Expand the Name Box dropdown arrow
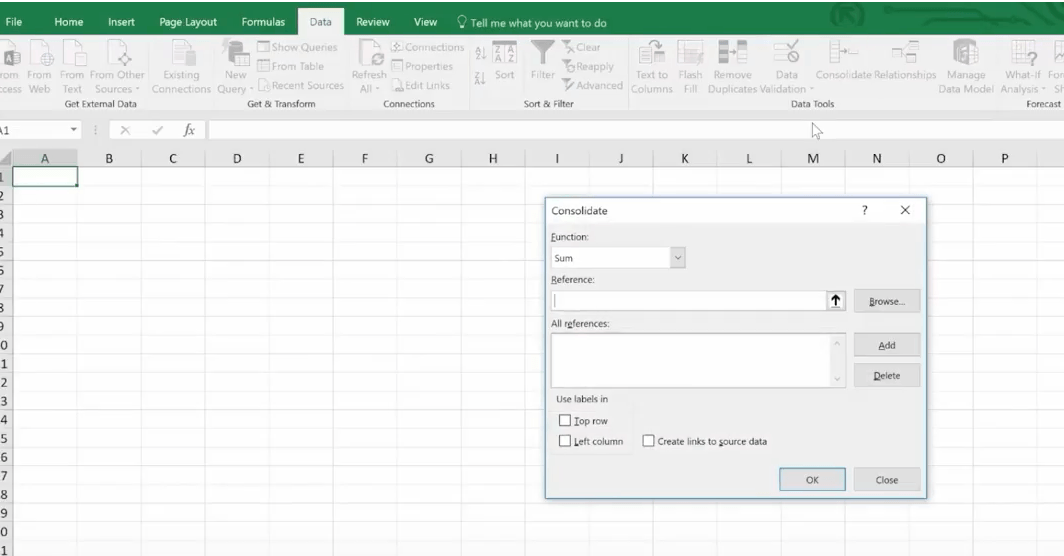 [74, 131]
